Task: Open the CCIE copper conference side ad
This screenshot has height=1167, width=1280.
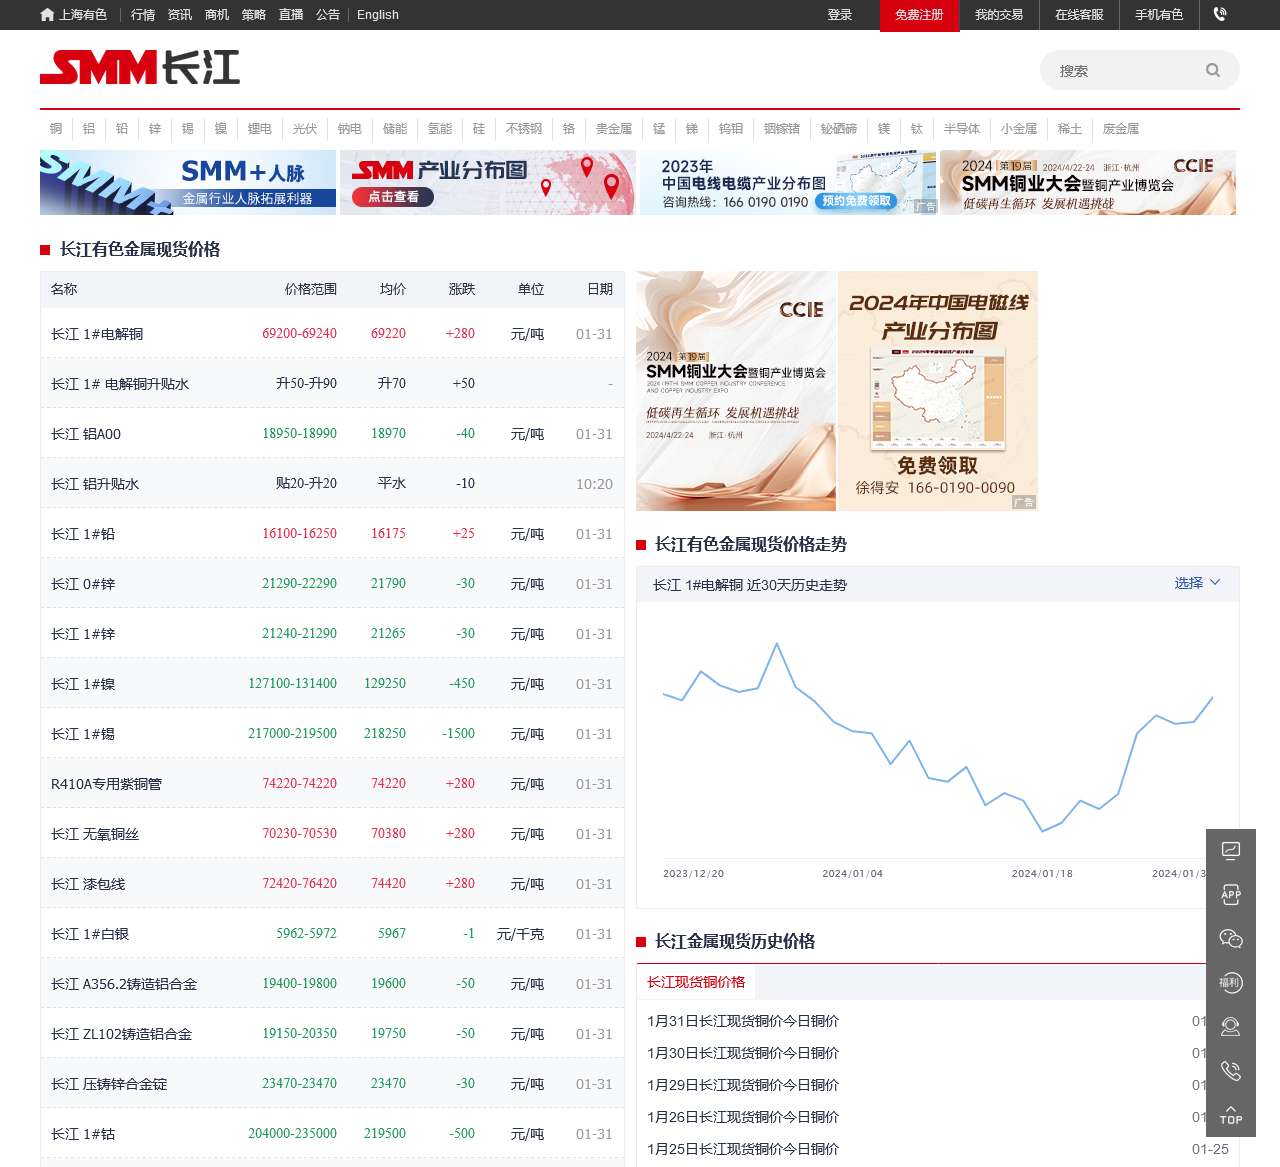Action: point(736,391)
